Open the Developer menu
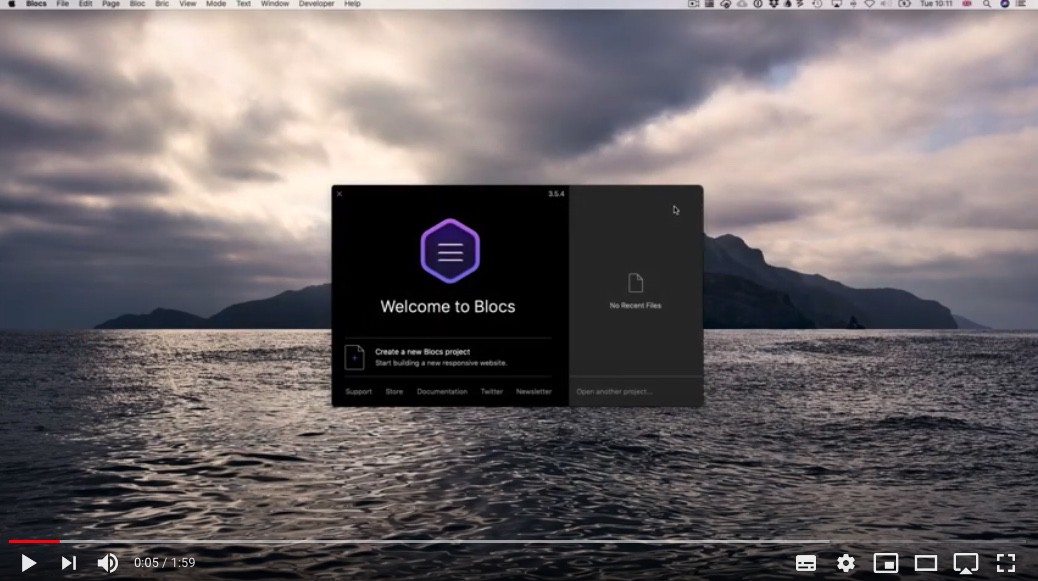This screenshot has height=581, width=1038. 316,4
